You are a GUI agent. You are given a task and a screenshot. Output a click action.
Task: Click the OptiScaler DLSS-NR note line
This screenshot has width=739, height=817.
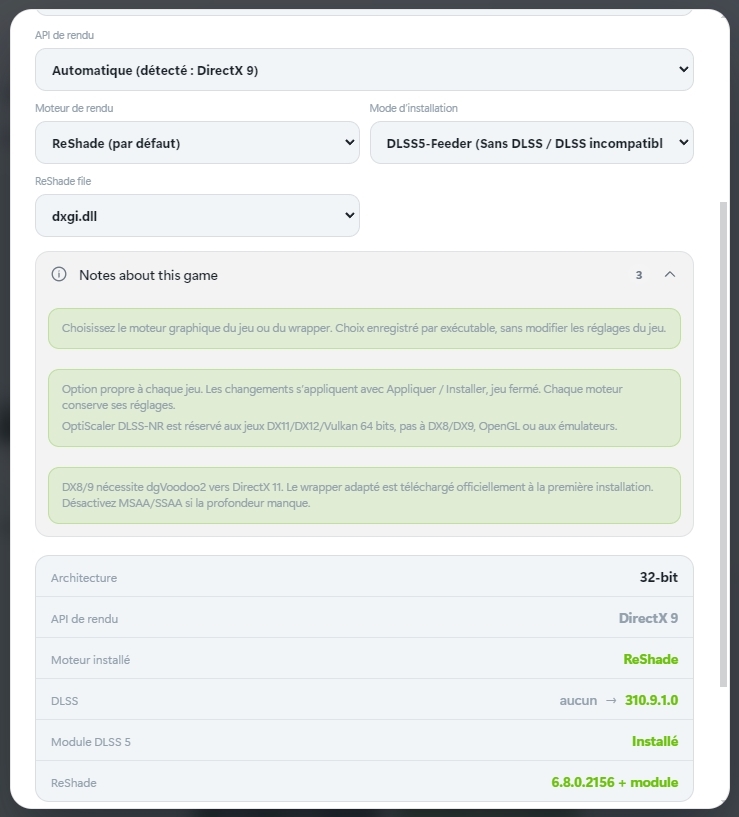point(339,426)
